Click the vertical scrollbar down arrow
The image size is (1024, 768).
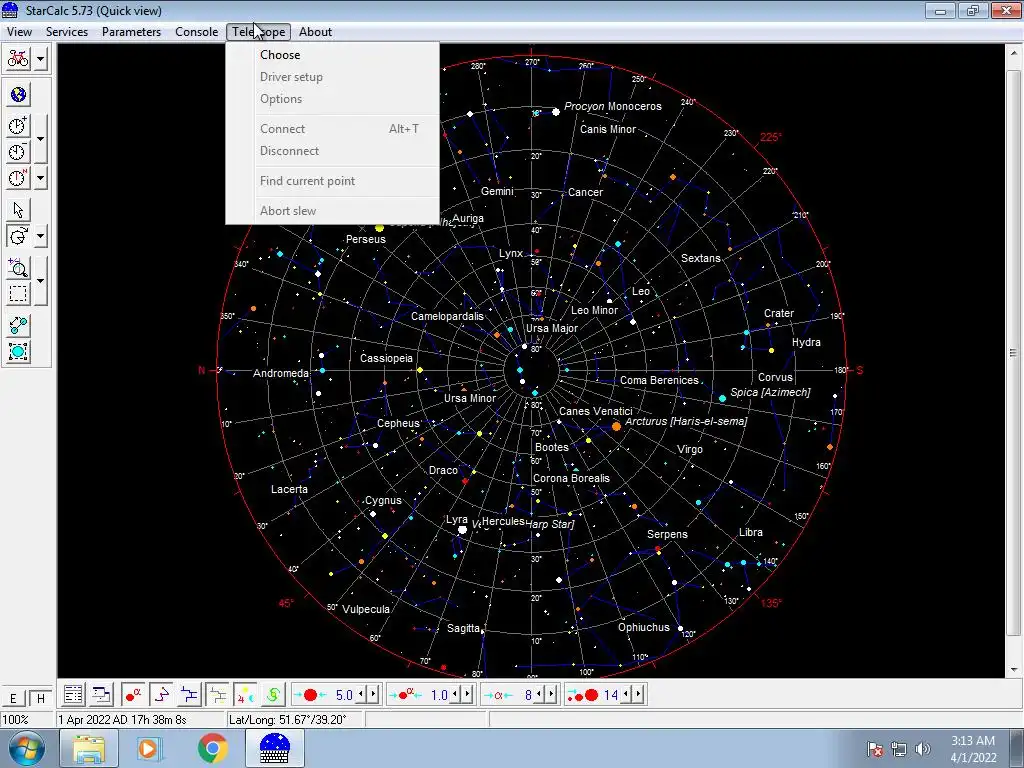tap(1014, 669)
